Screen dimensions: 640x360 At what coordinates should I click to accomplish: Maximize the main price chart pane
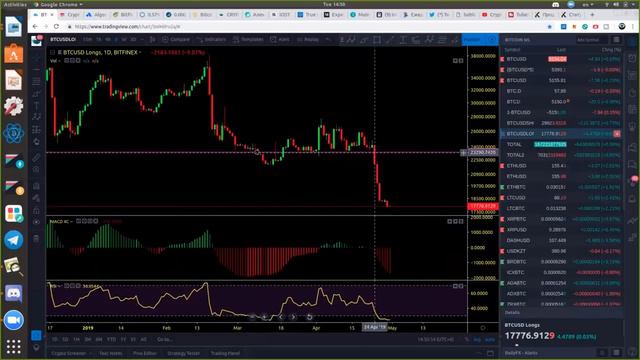461,61
